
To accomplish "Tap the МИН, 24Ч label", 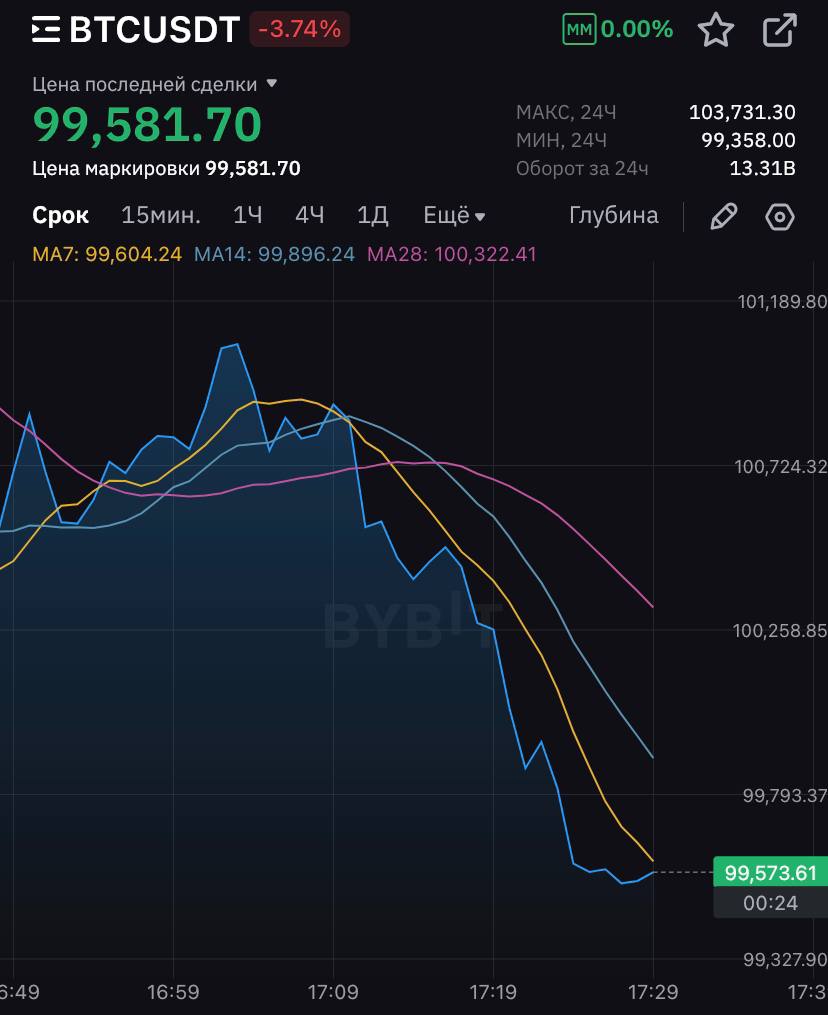I will point(561,140).
